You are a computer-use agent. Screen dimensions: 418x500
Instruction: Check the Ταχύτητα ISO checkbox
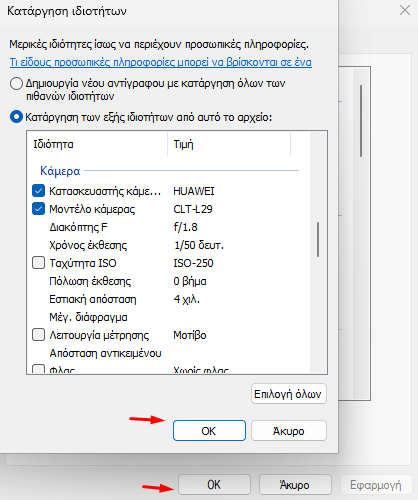coord(38,263)
